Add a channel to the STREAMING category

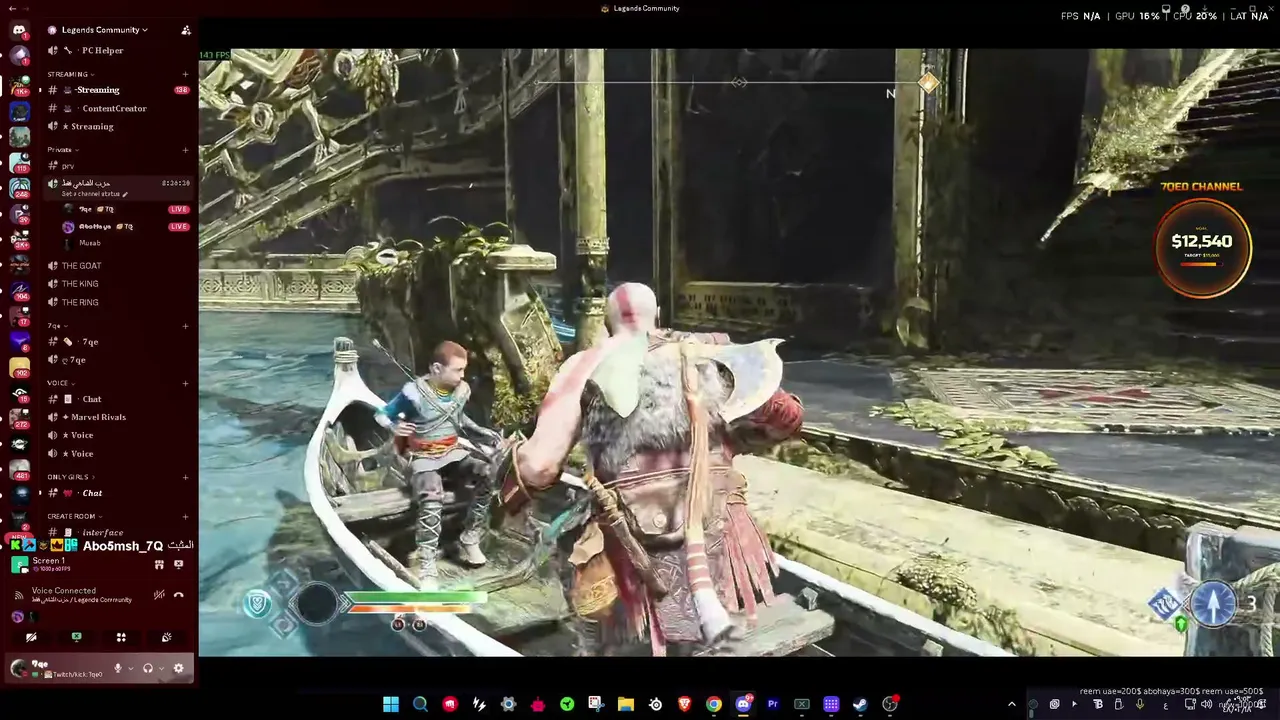coord(185,74)
